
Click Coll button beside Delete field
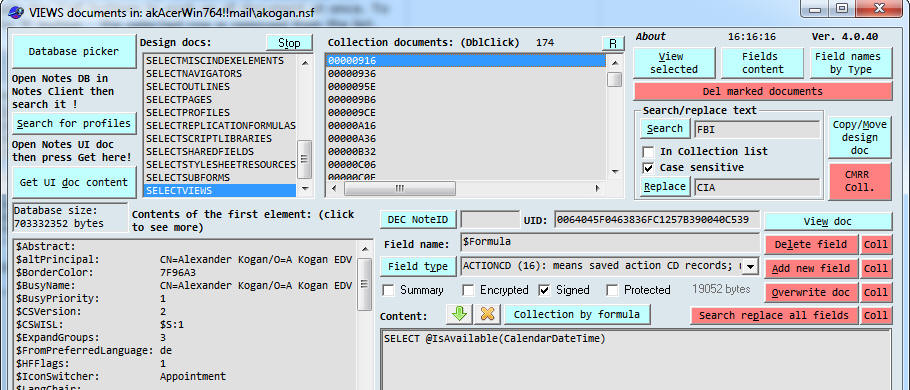876,245
